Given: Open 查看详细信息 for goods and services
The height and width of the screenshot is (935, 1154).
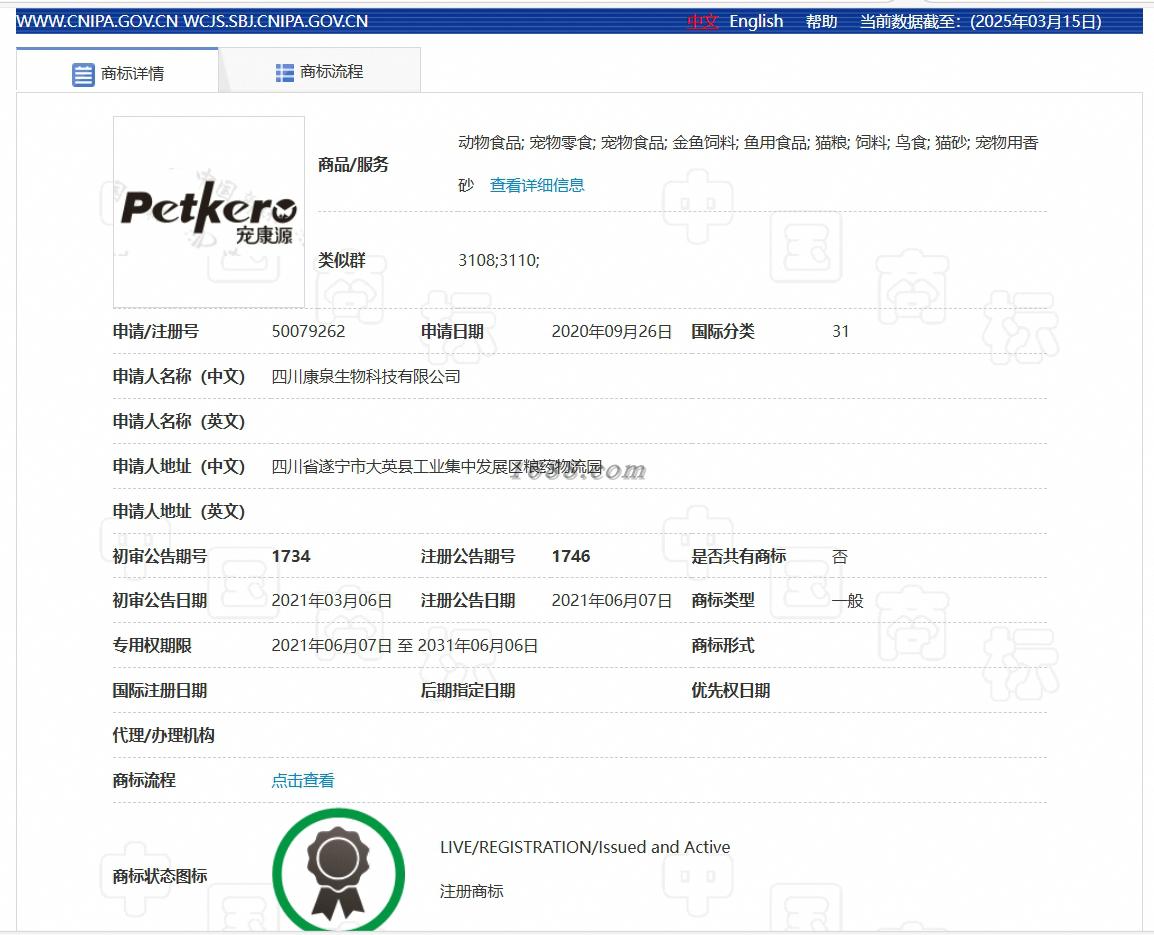Looking at the screenshot, I should 537,186.
